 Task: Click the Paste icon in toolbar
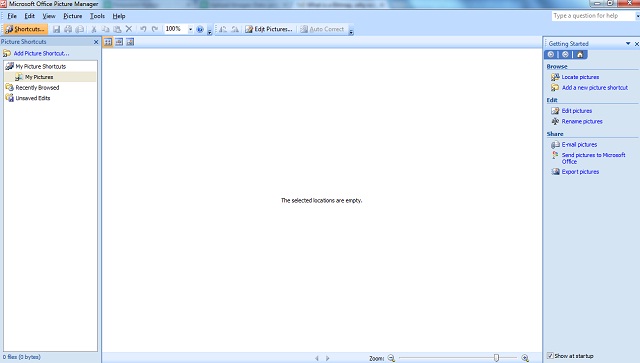tap(117, 29)
